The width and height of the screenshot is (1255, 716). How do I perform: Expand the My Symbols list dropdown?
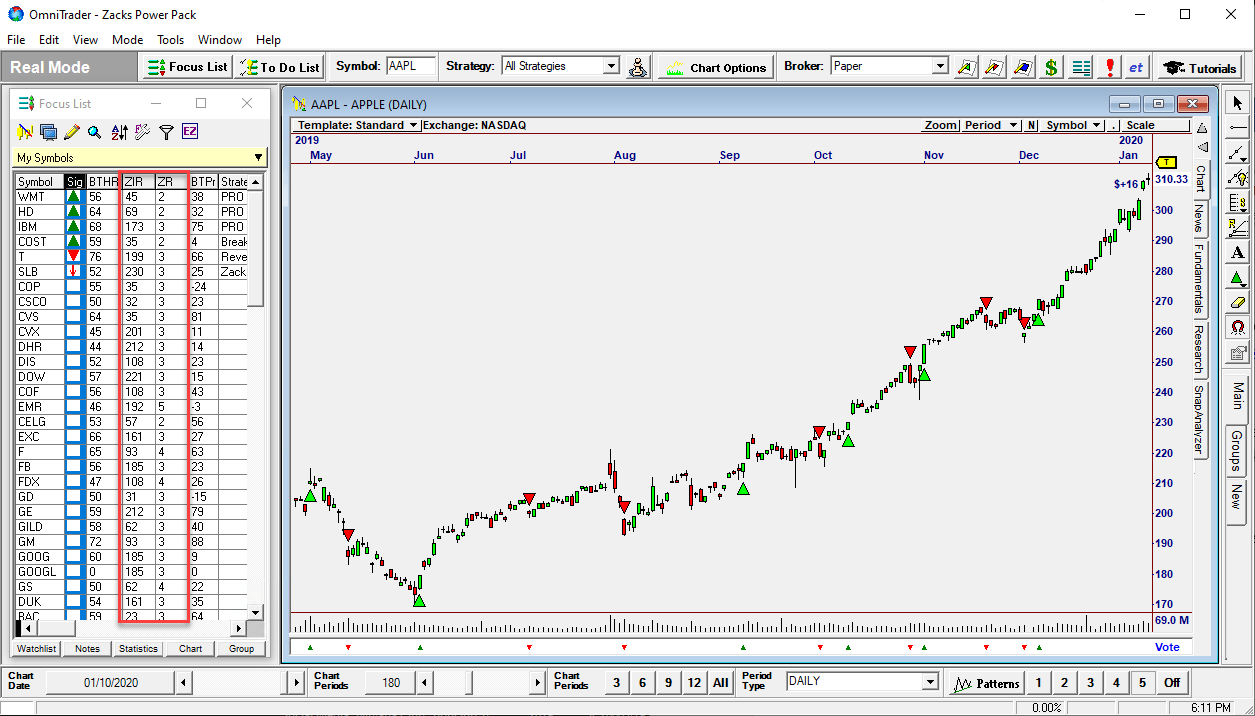tap(259, 158)
